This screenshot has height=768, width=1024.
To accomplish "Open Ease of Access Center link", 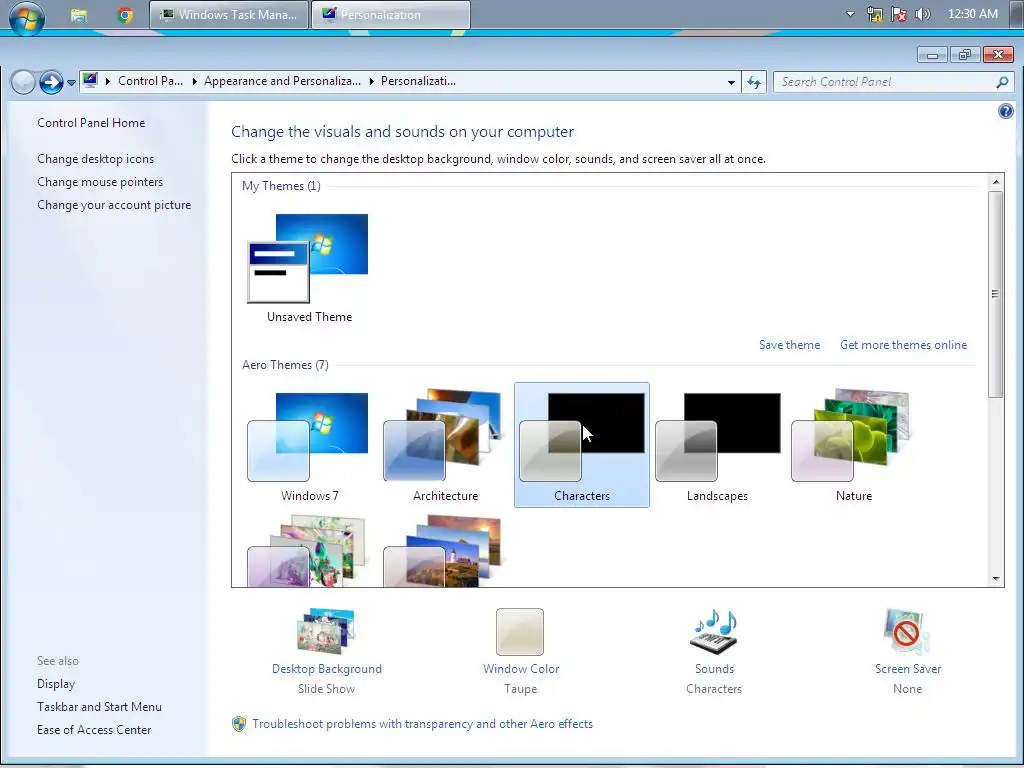I will (x=94, y=729).
